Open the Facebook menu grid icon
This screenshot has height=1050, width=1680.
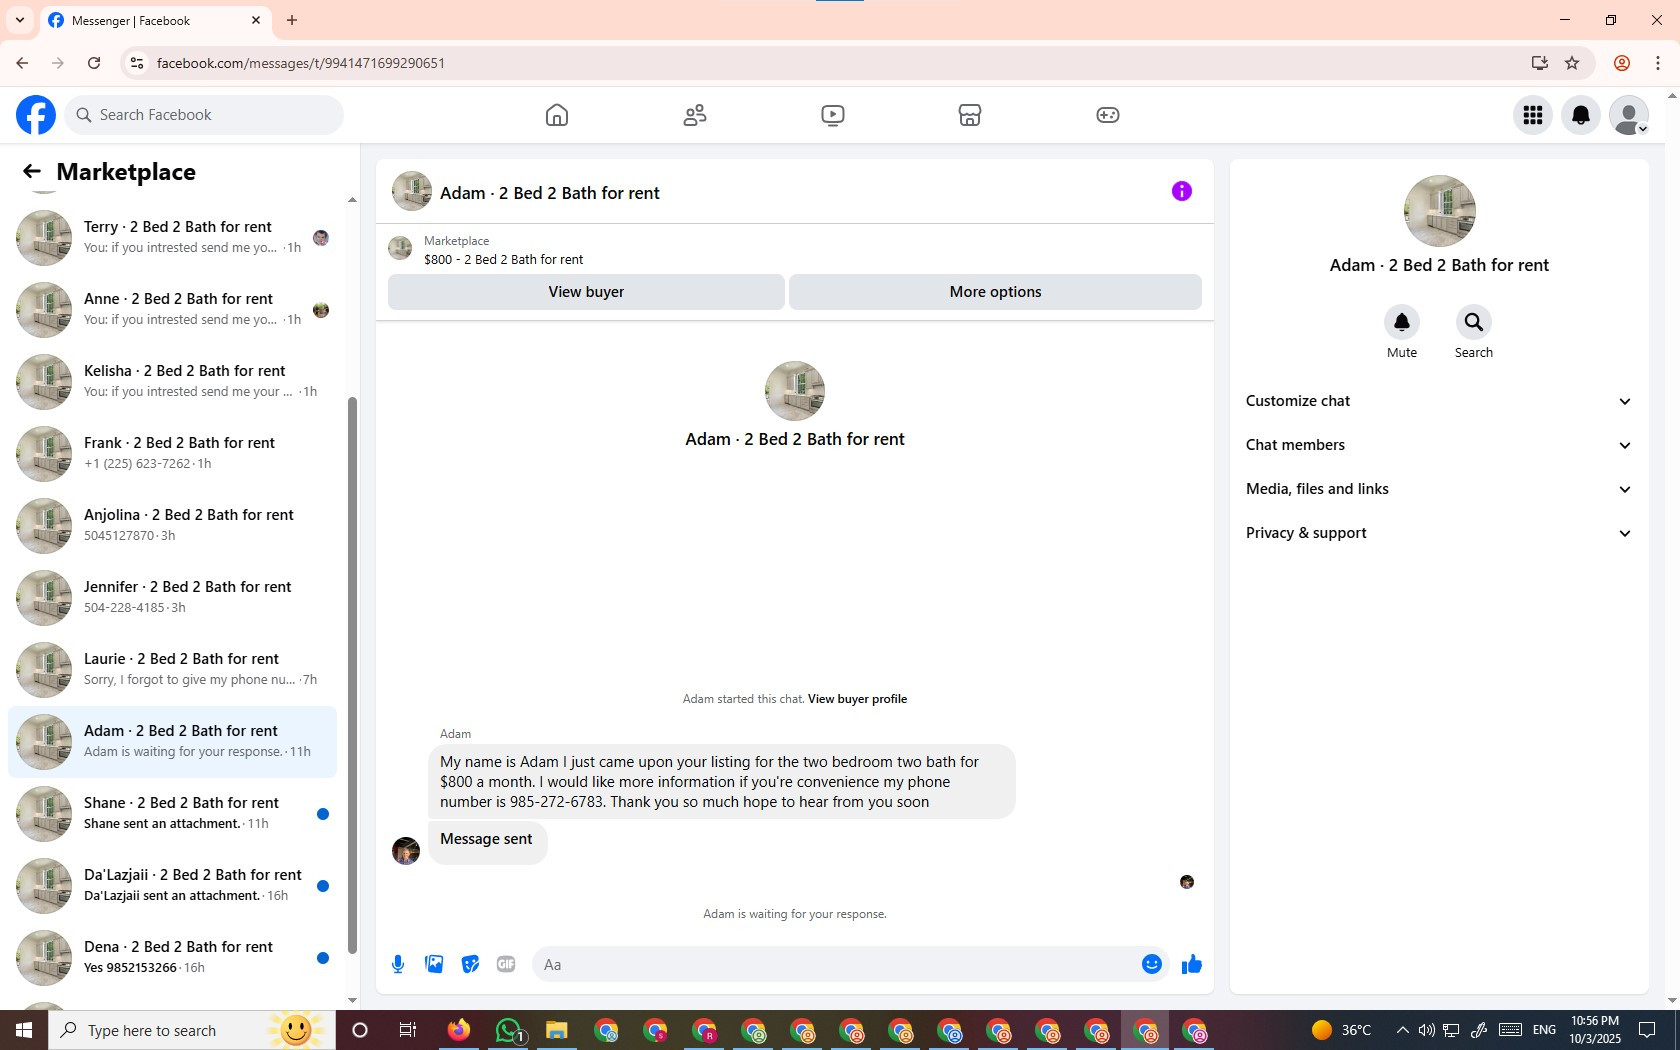click(1533, 115)
